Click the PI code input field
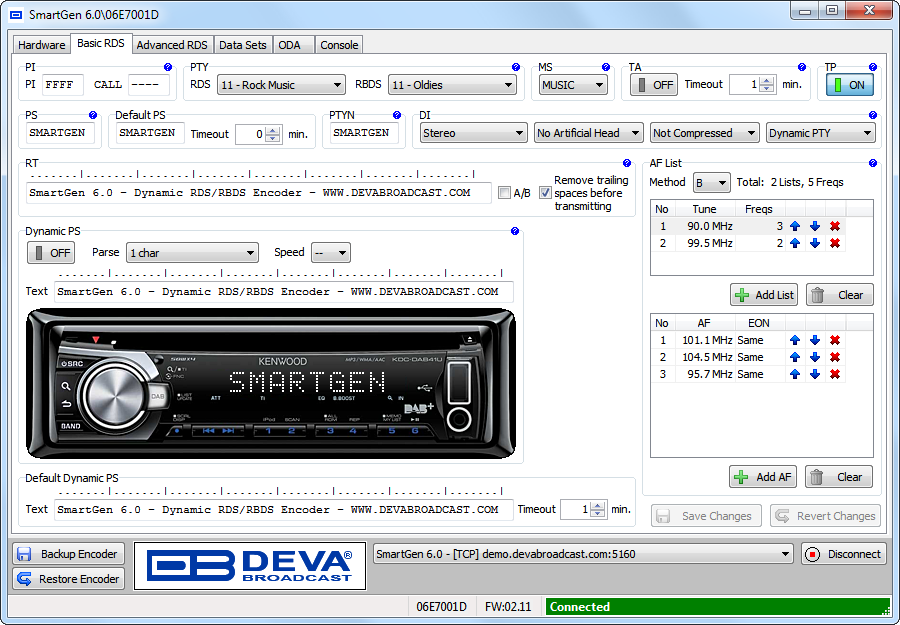This screenshot has height=625, width=900. pyautogui.click(x=63, y=85)
